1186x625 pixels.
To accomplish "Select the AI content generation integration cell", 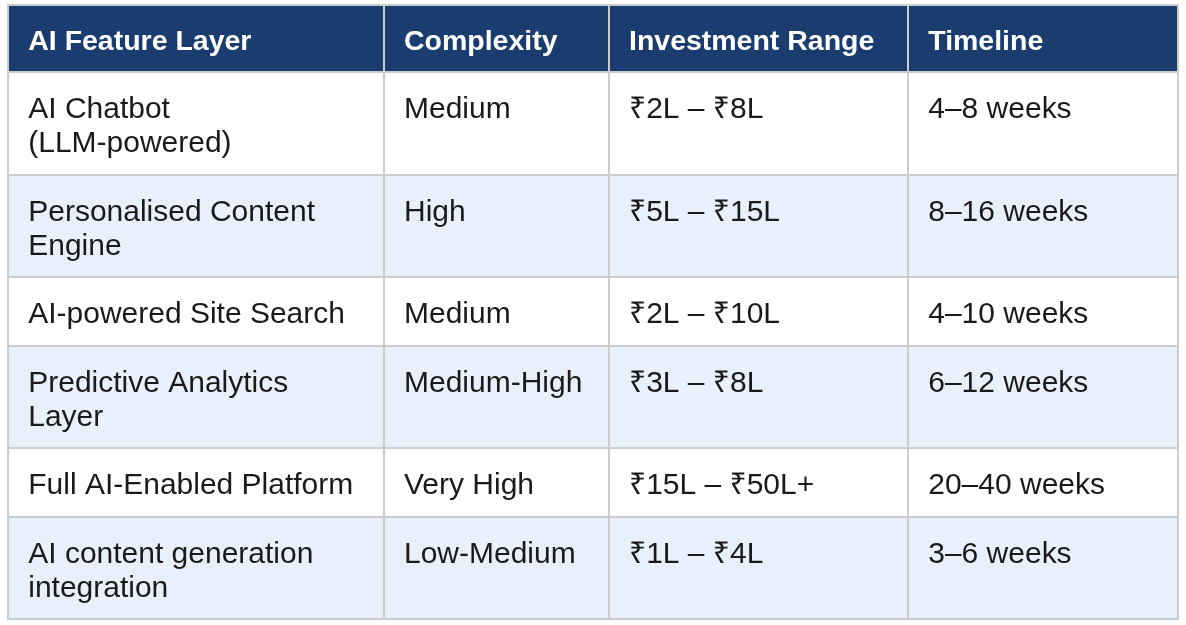I will pyautogui.click(x=170, y=569).
